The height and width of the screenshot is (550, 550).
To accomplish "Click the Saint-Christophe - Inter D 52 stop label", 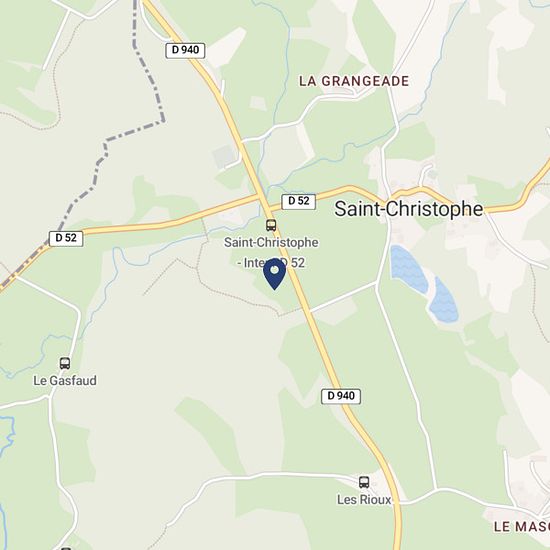I will click(x=271, y=253).
